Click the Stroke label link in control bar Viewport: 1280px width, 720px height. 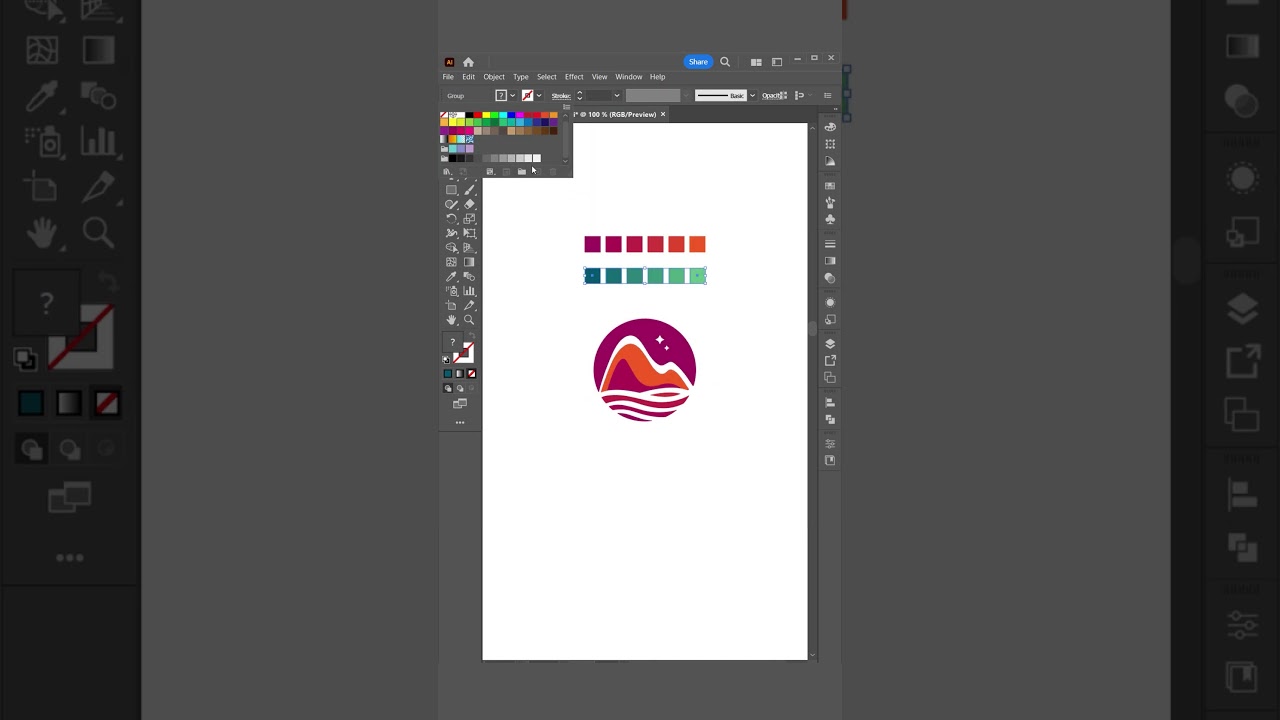point(561,96)
